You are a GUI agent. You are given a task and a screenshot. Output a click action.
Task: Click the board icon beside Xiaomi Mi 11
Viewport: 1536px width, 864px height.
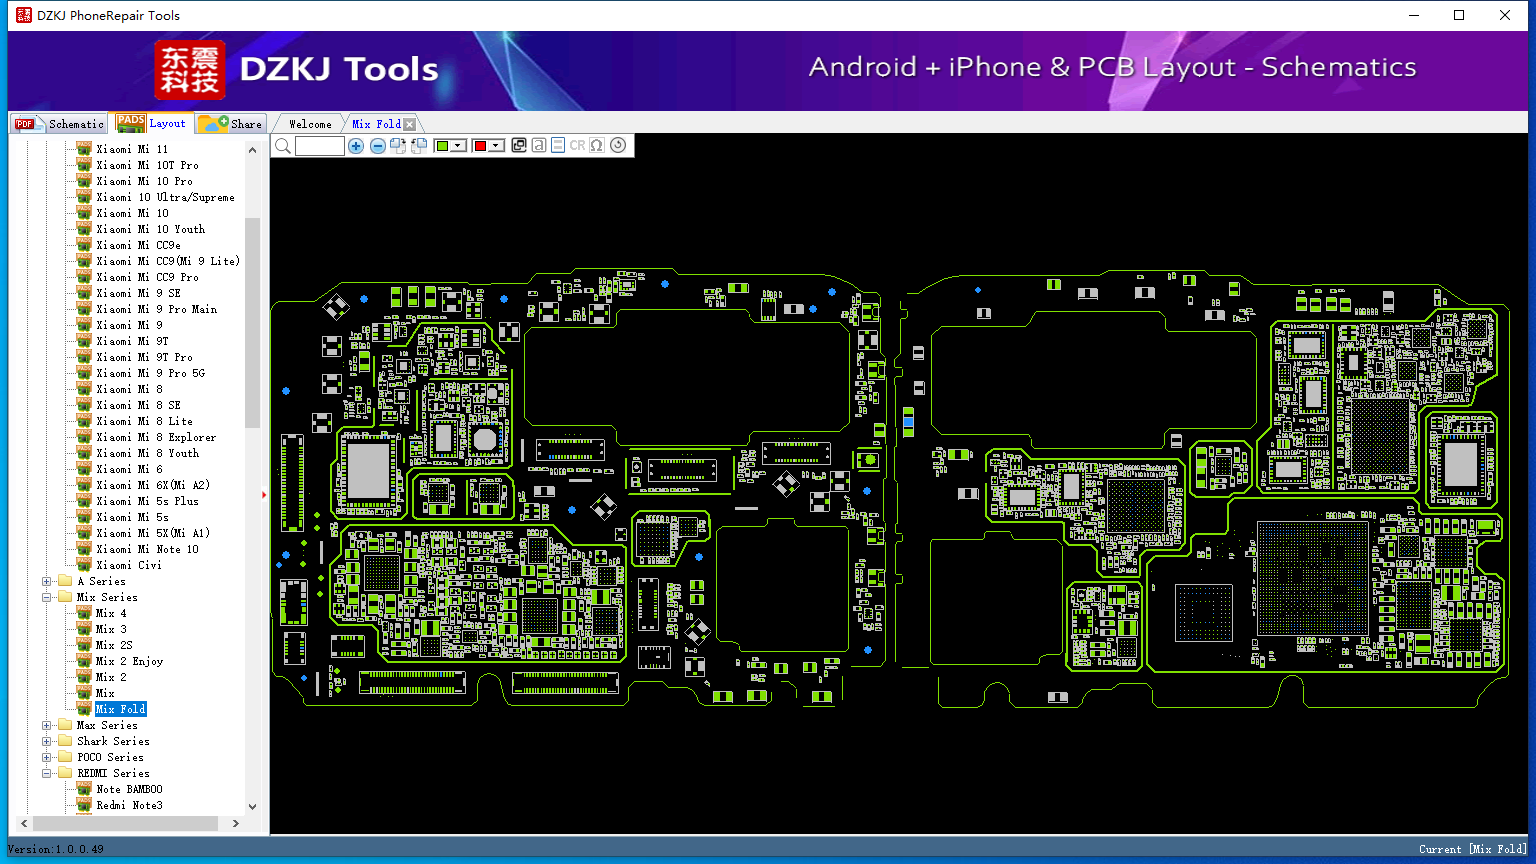tap(84, 149)
